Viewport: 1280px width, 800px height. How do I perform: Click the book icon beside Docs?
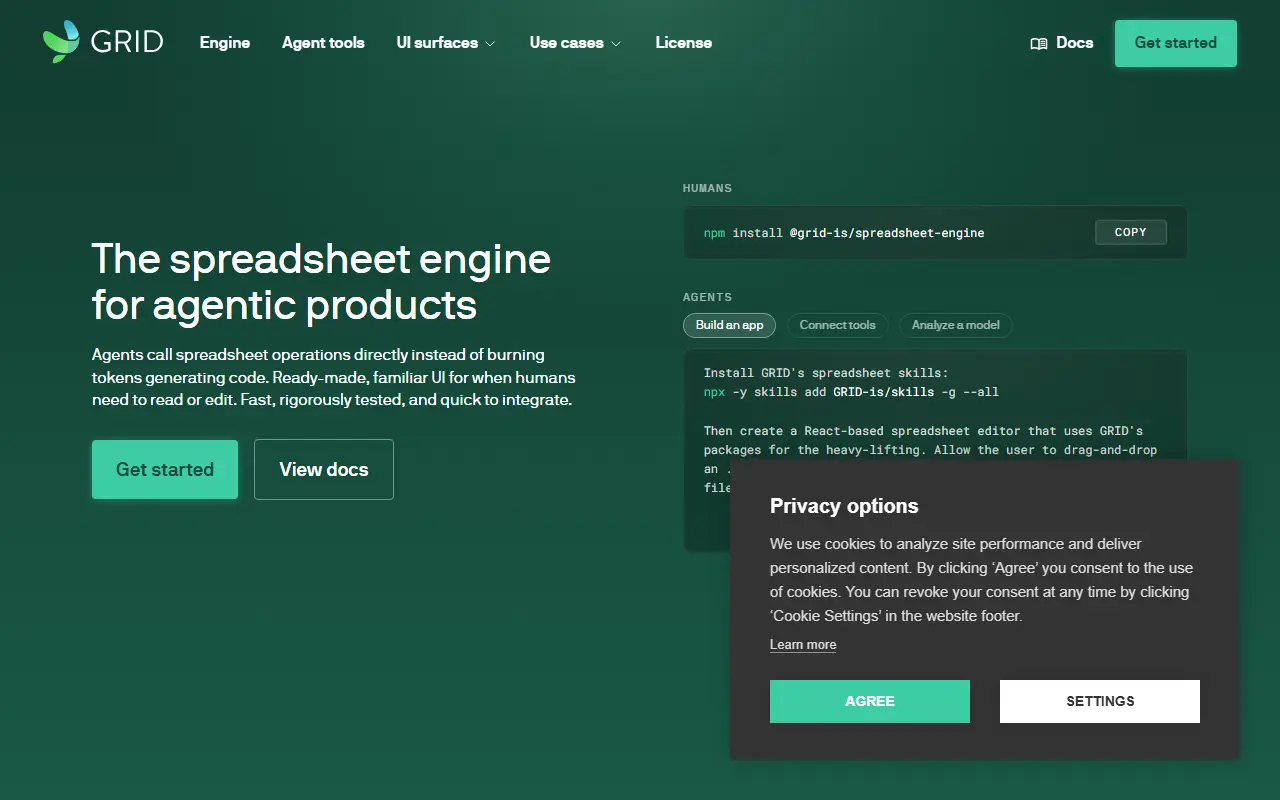1039,43
